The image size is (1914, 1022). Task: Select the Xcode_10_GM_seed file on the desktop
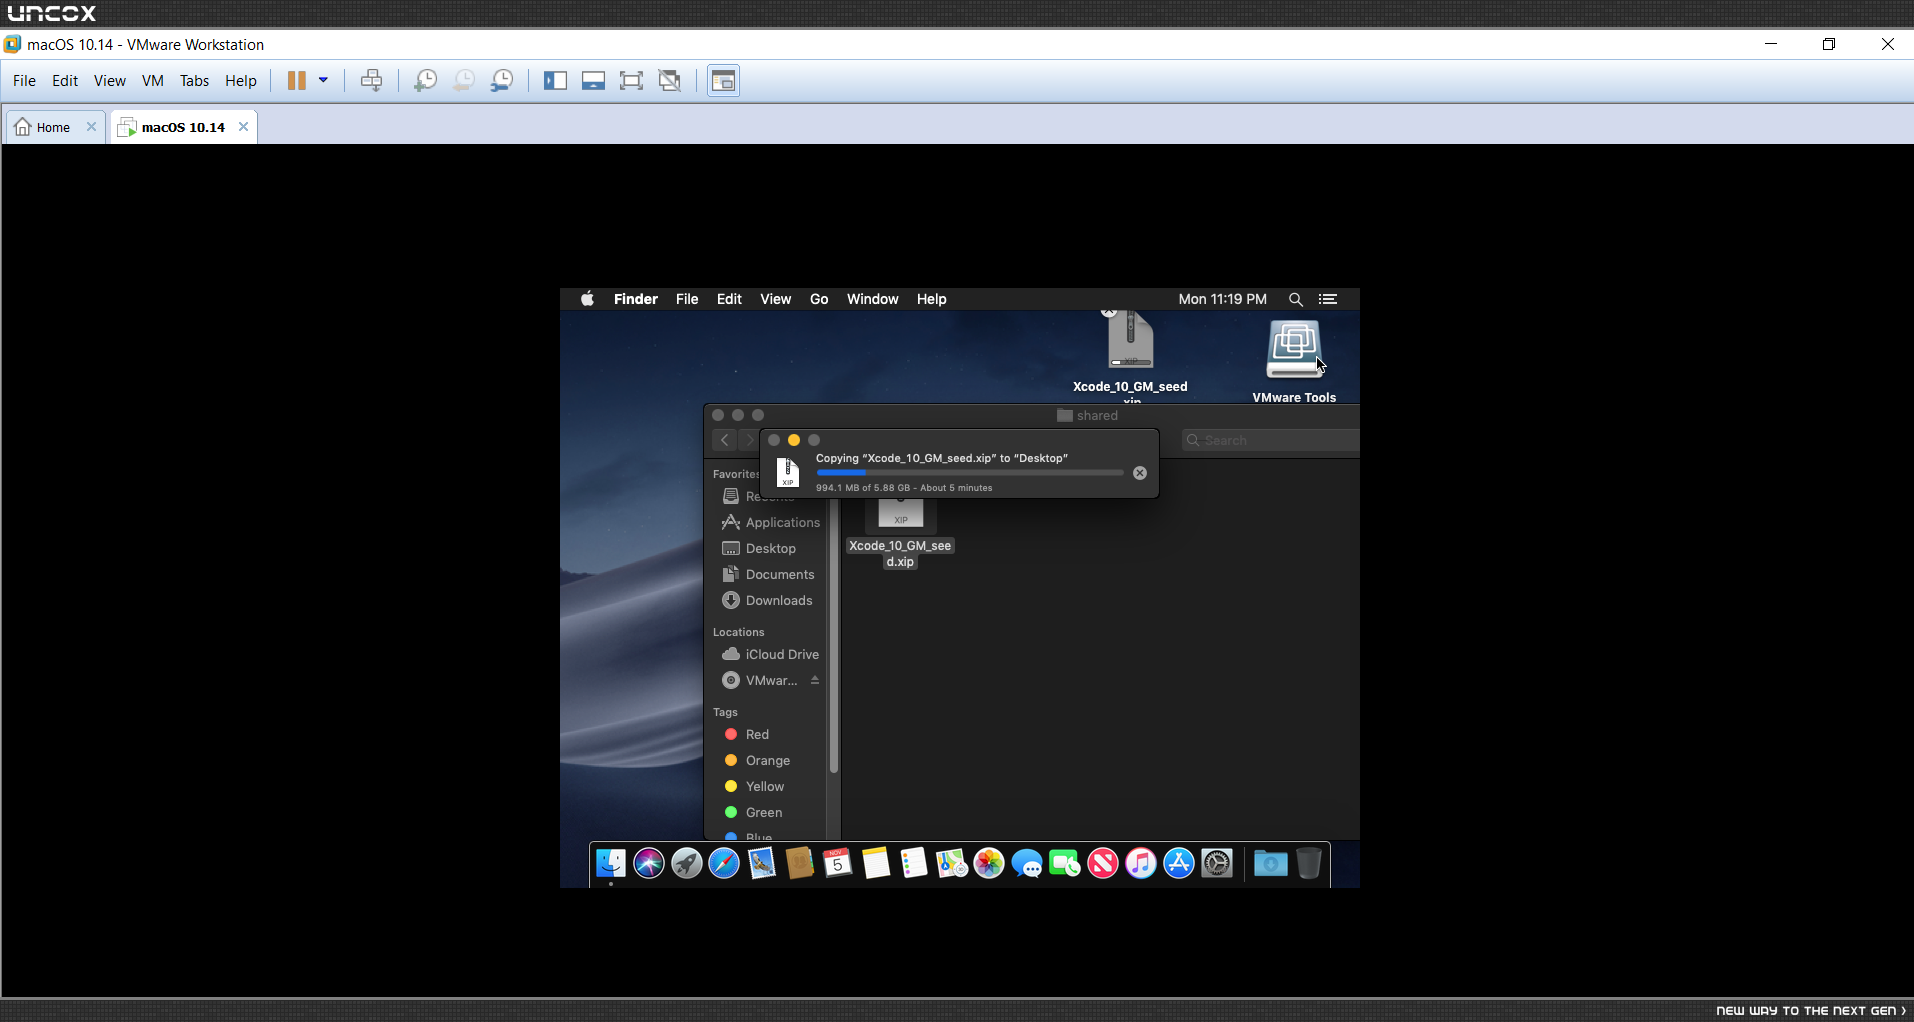pos(1130,355)
